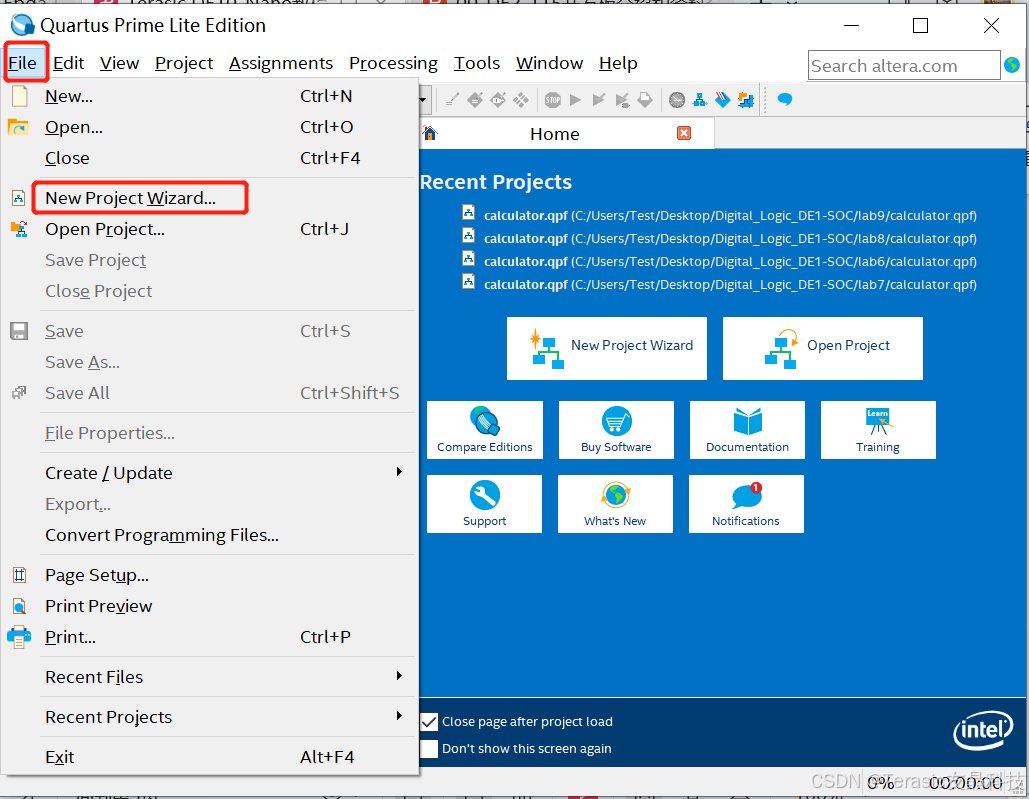Click the globe icon beside the search box
The height and width of the screenshot is (799, 1029).
coord(1012,65)
